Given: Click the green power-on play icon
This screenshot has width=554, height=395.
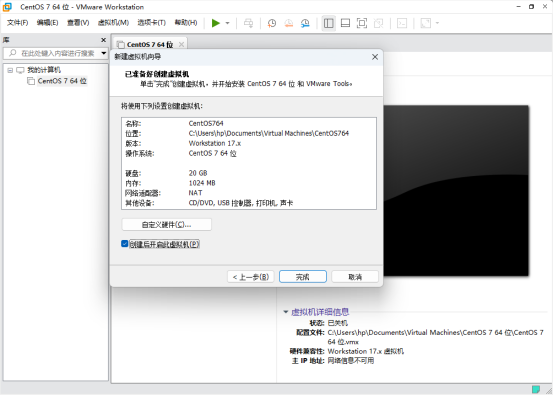Looking at the screenshot, I should pos(216,23).
